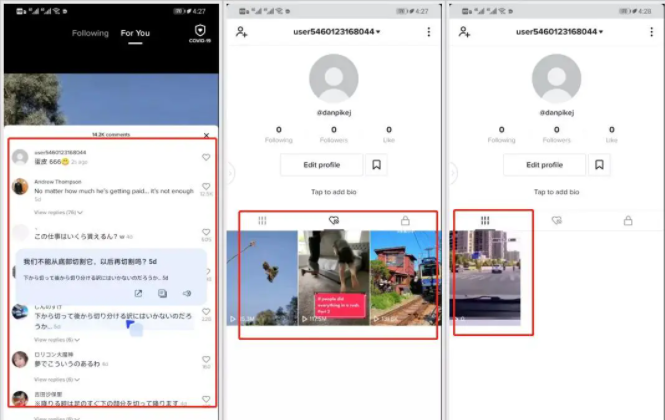Expand View replies under the 下から切って comment
The height and width of the screenshot is (420, 665).
tap(57, 339)
